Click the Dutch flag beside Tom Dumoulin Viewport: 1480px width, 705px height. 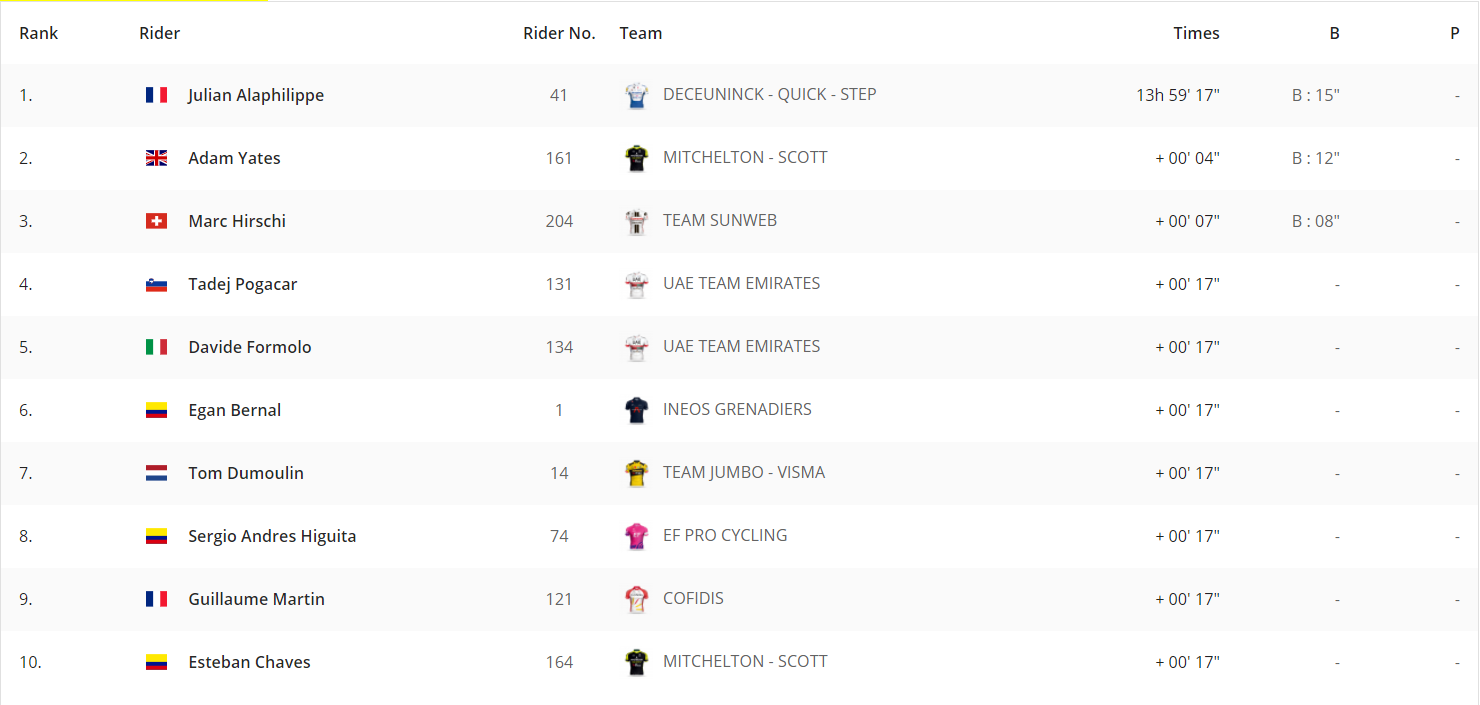156,473
